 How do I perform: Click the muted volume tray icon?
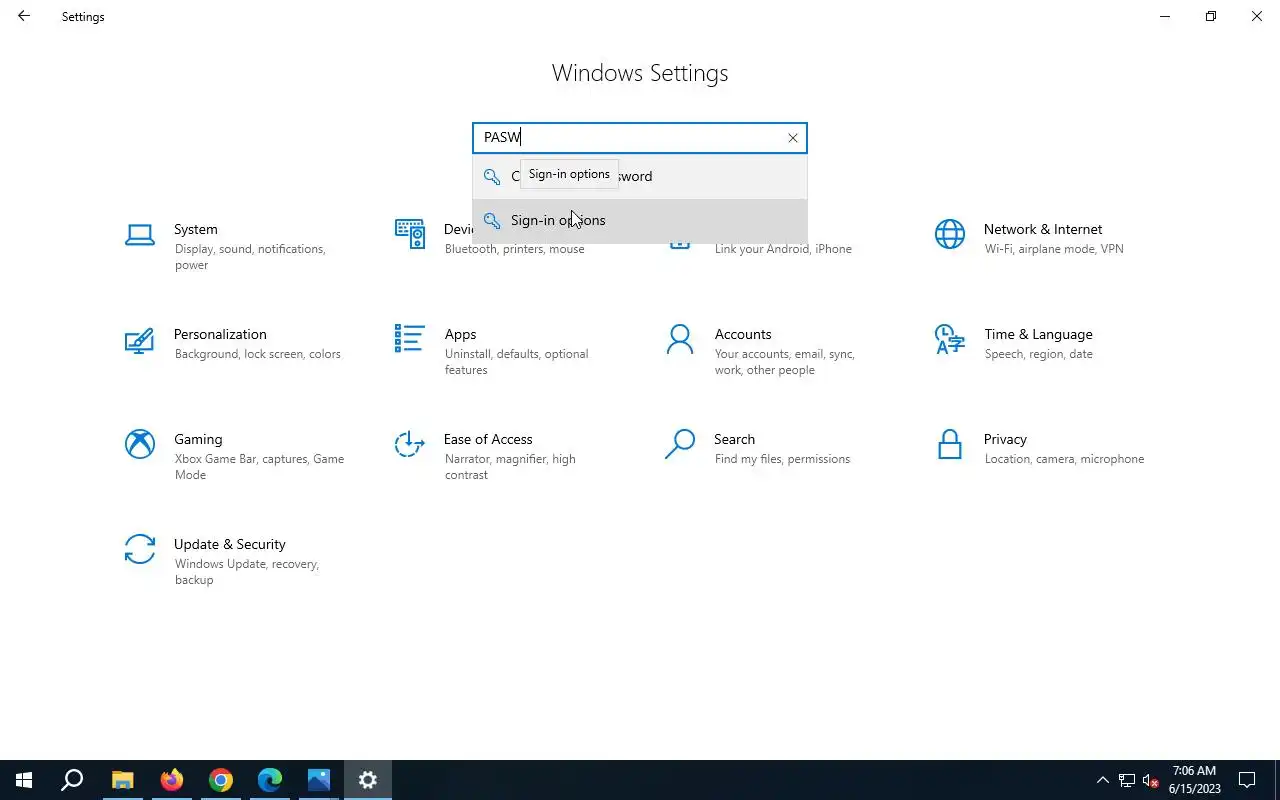click(1151, 780)
